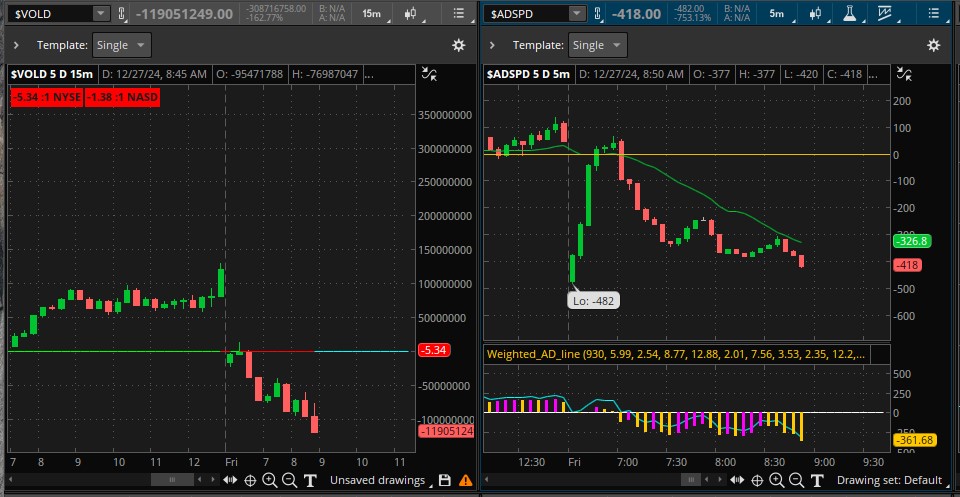960x497 pixels.
Task: Expand the side arrow on $VOLD template bar
Action: [16, 45]
